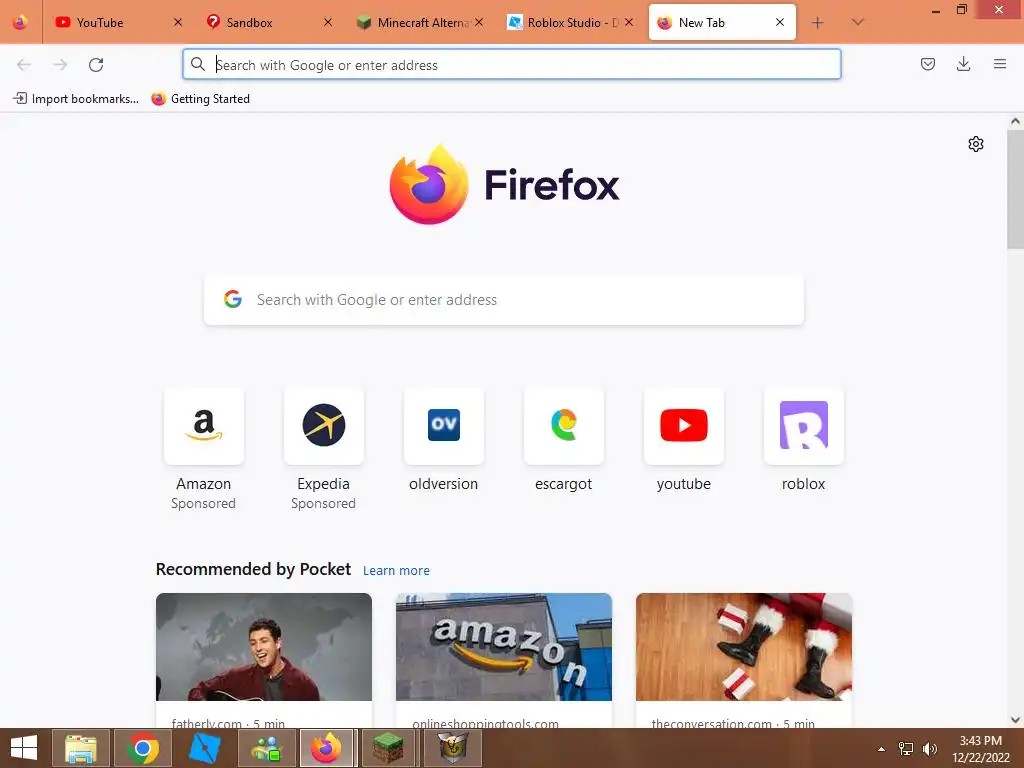Open the shield-box taskbar app icon
The width and height of the screenshot is (1024, 768).
tap(453, 748)
